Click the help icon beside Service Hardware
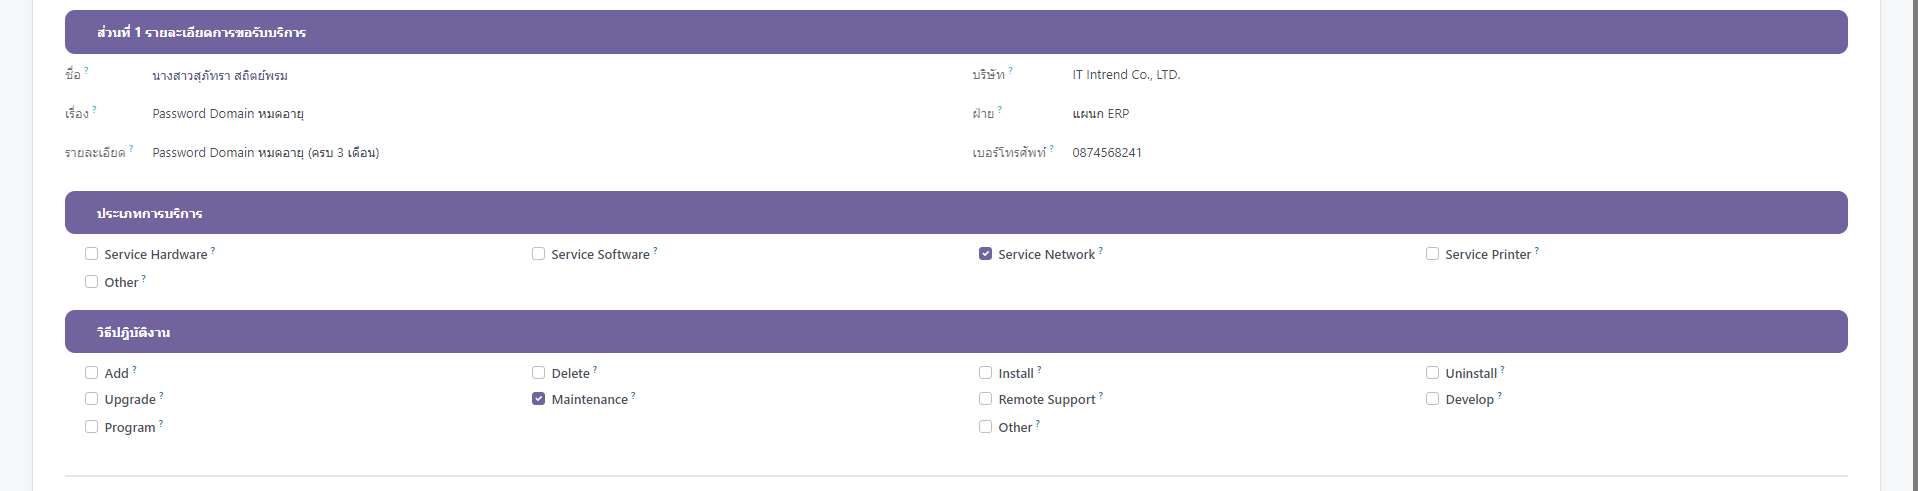1918x491 pixels. 213,250
